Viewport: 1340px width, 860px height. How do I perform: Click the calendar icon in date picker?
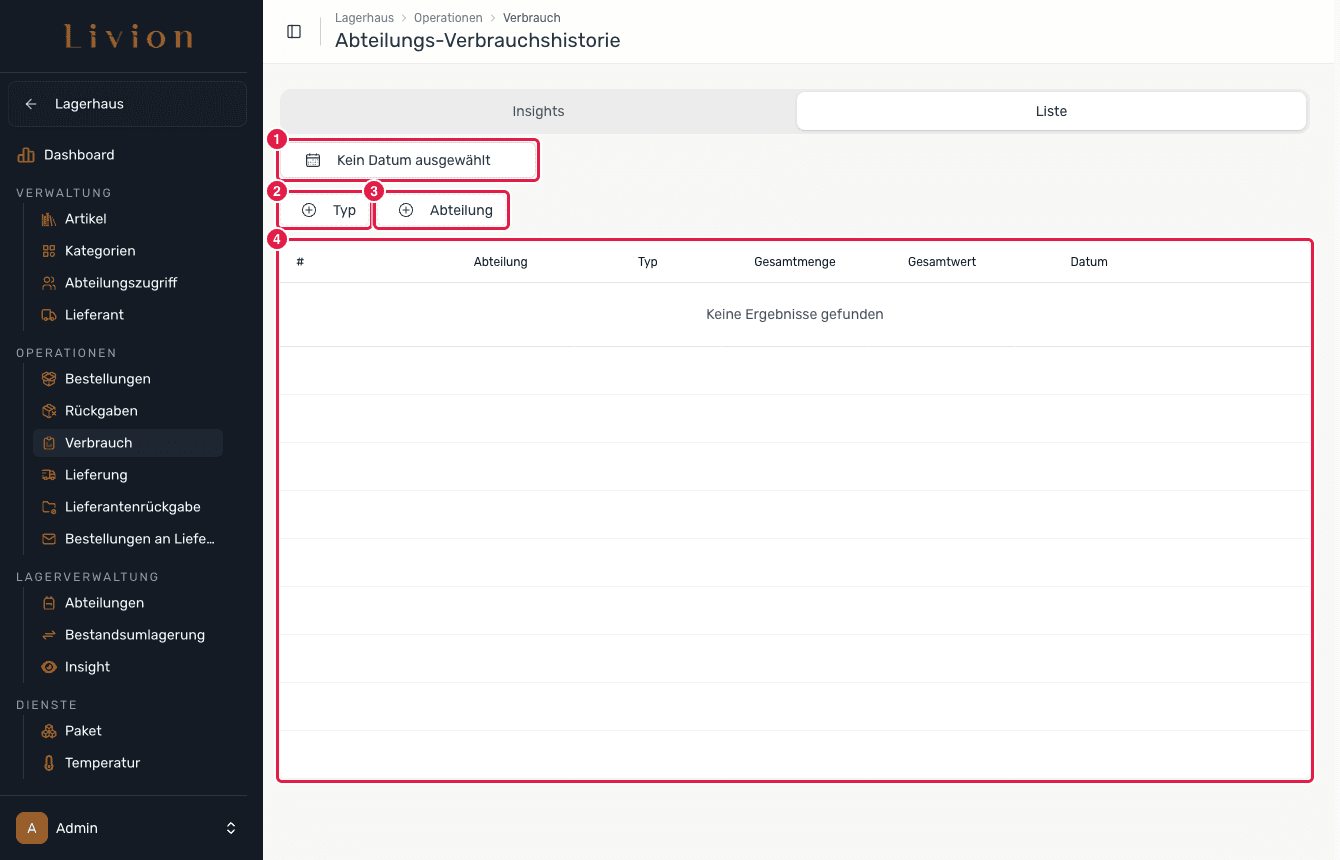pos(313,160)
